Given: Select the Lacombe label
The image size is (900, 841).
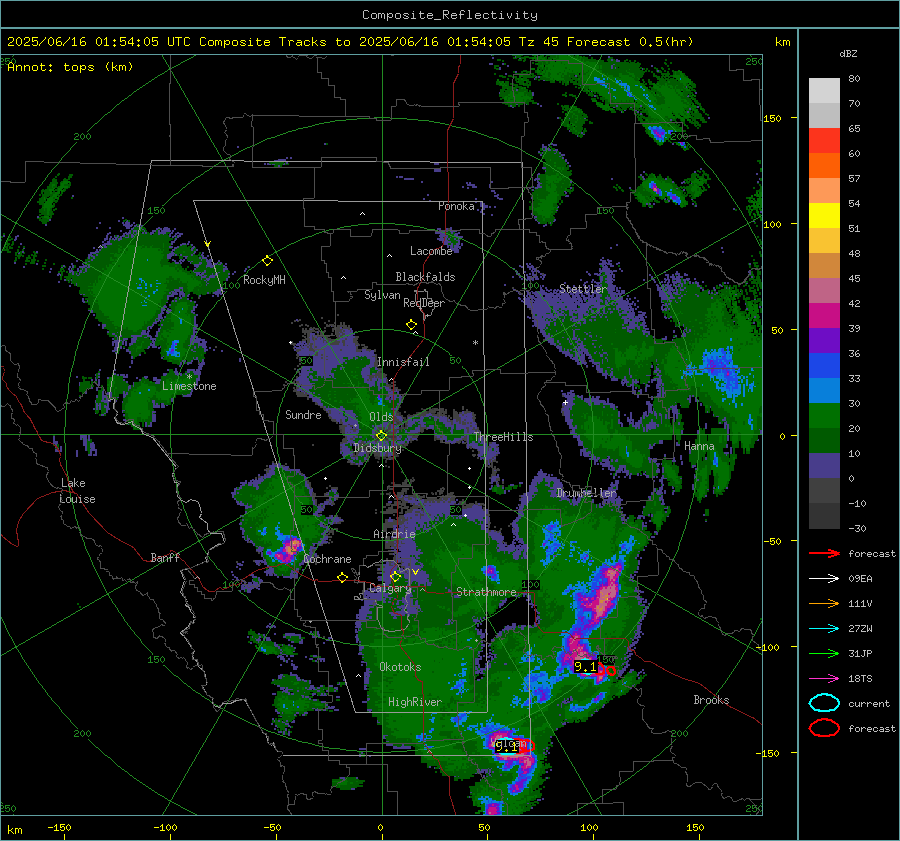Looking at the screenshot, I should (x=431, y=251).
